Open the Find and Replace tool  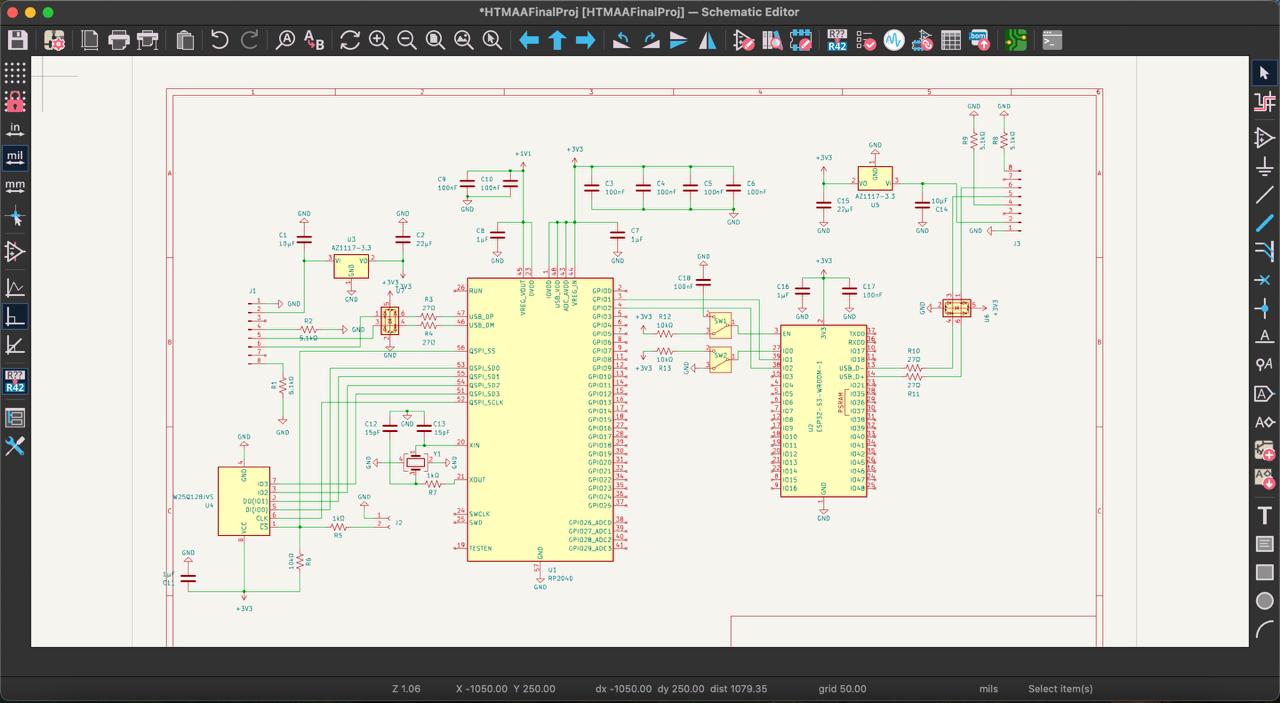click(314, 40)
